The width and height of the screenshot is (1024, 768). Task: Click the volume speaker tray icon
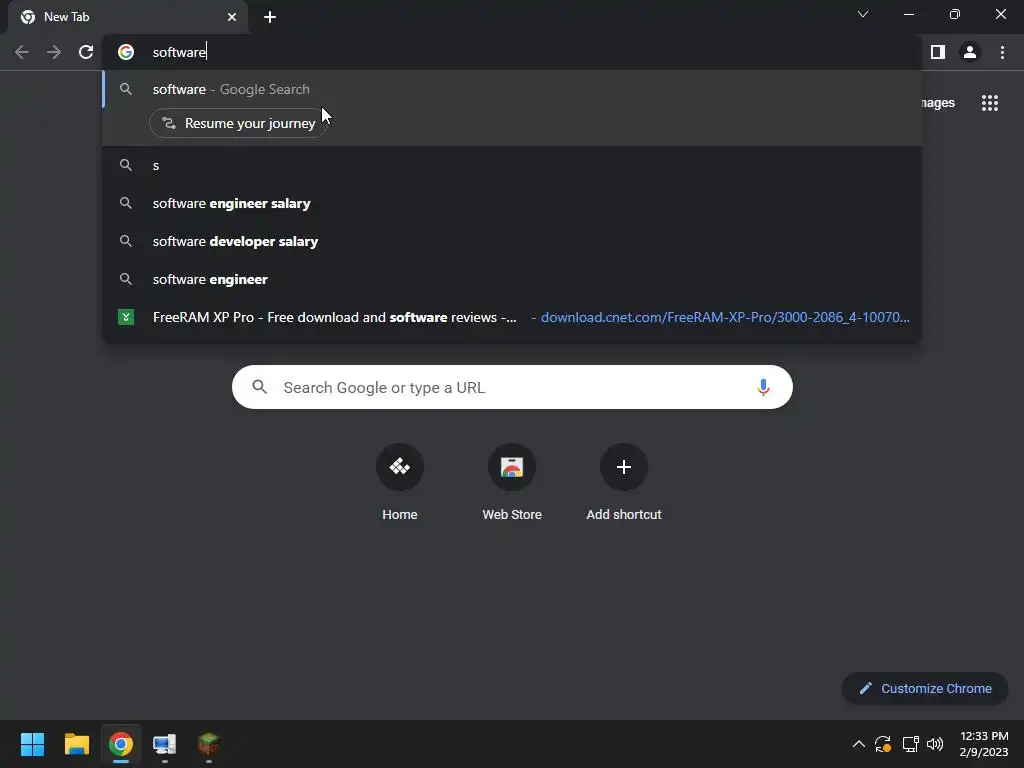(935, 744)
